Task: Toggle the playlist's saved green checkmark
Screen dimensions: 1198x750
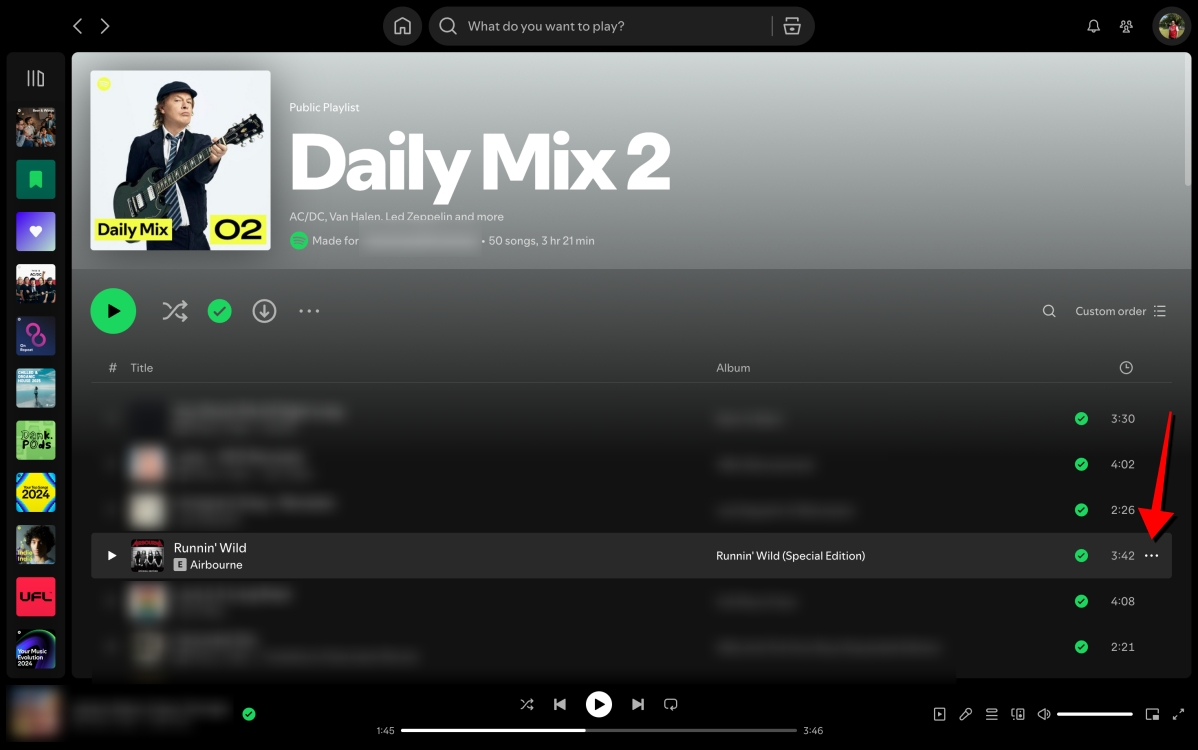Action: coord(219,311)
